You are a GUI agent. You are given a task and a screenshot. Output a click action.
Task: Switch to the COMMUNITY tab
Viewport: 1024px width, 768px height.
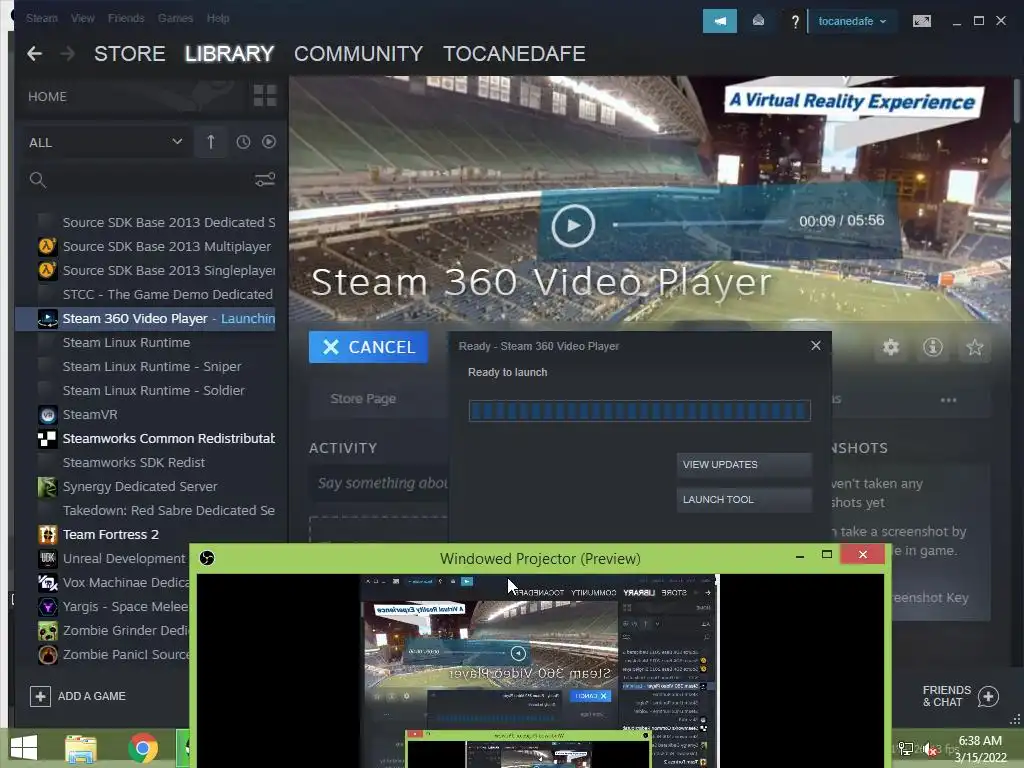(x=358, y=54)
